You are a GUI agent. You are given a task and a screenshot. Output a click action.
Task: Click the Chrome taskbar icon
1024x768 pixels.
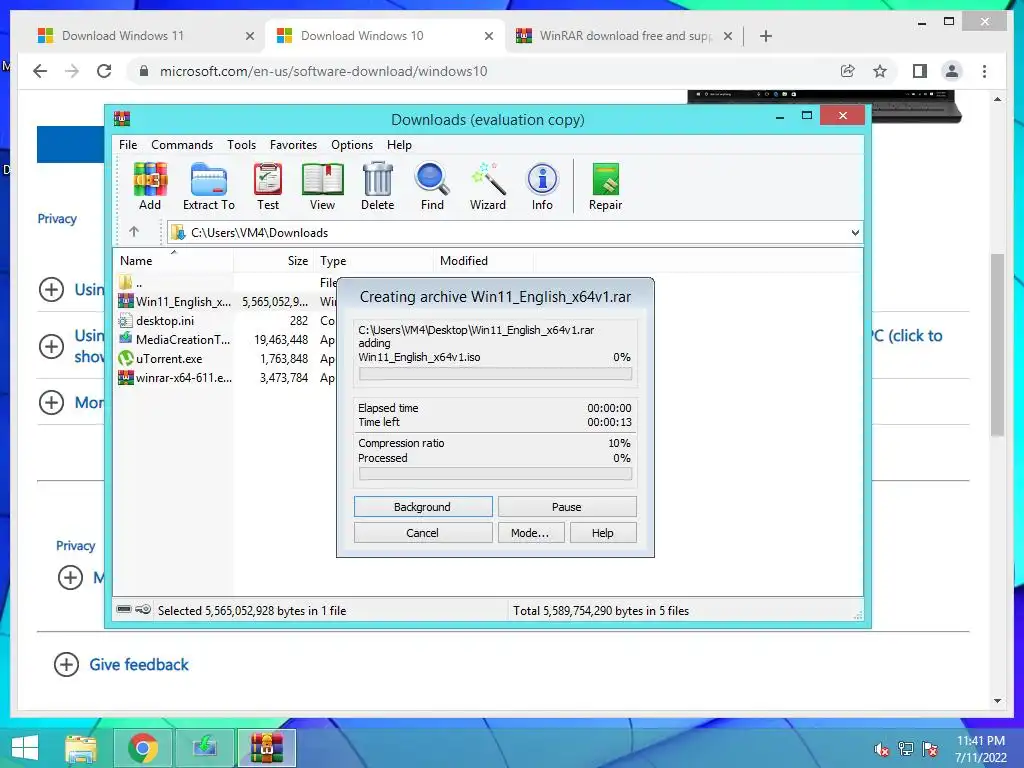pyautogui.click(x=143, y=748)
